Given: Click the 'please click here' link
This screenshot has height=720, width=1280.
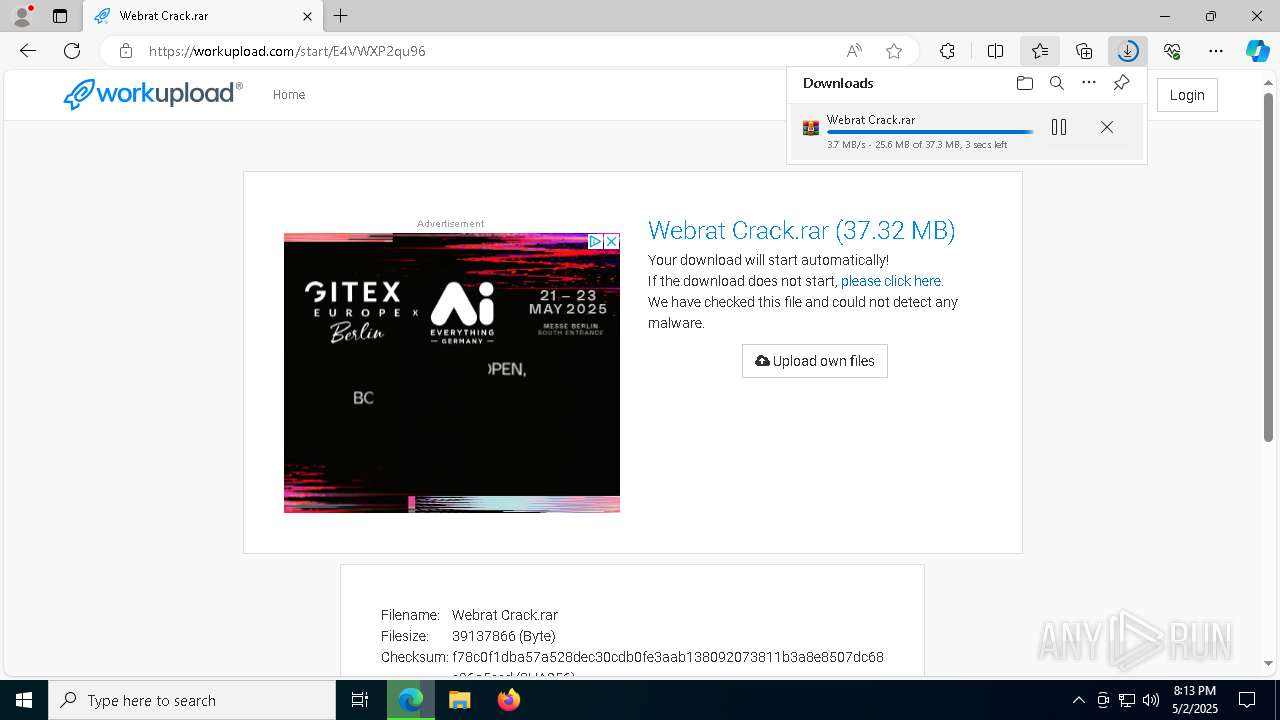Looking at the screenshot, I should pos(891,281).
